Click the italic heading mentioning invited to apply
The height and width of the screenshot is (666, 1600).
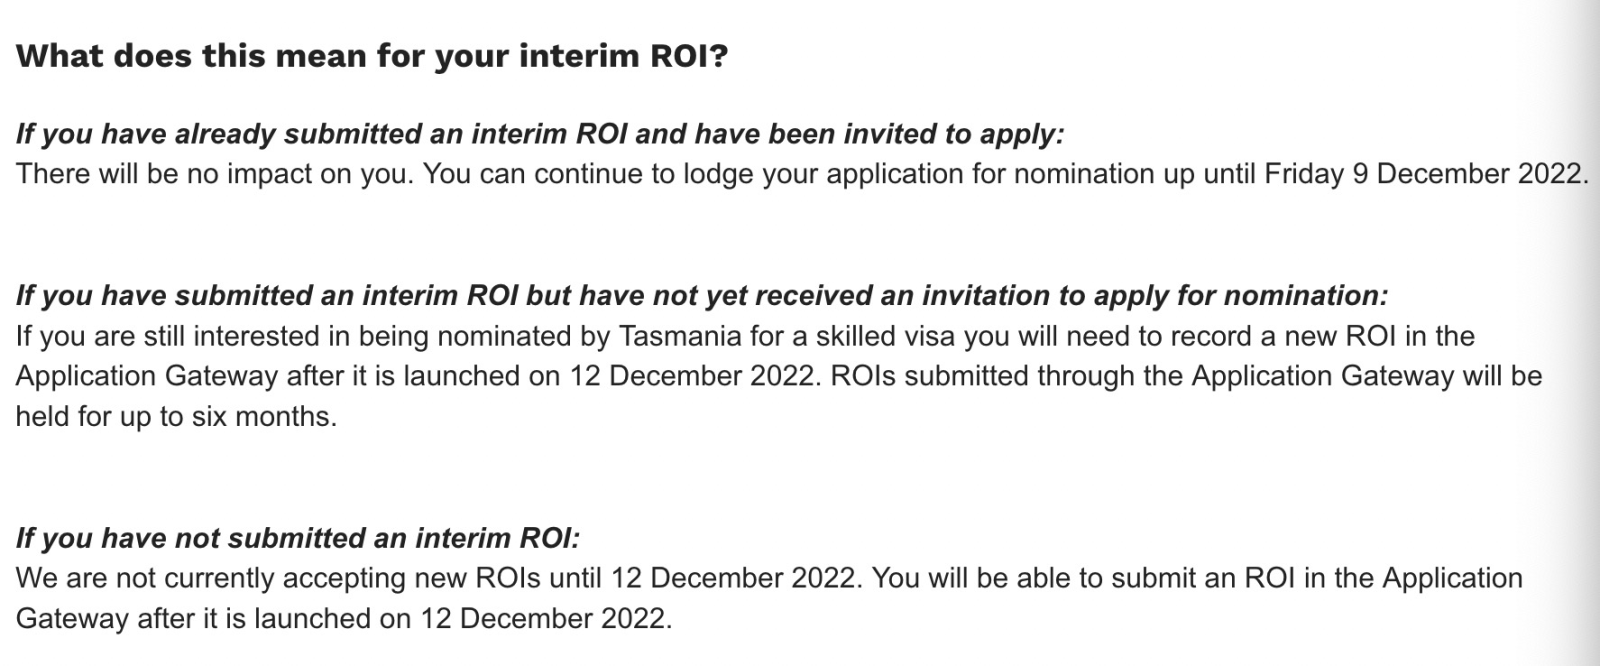[x=540, y=134]
